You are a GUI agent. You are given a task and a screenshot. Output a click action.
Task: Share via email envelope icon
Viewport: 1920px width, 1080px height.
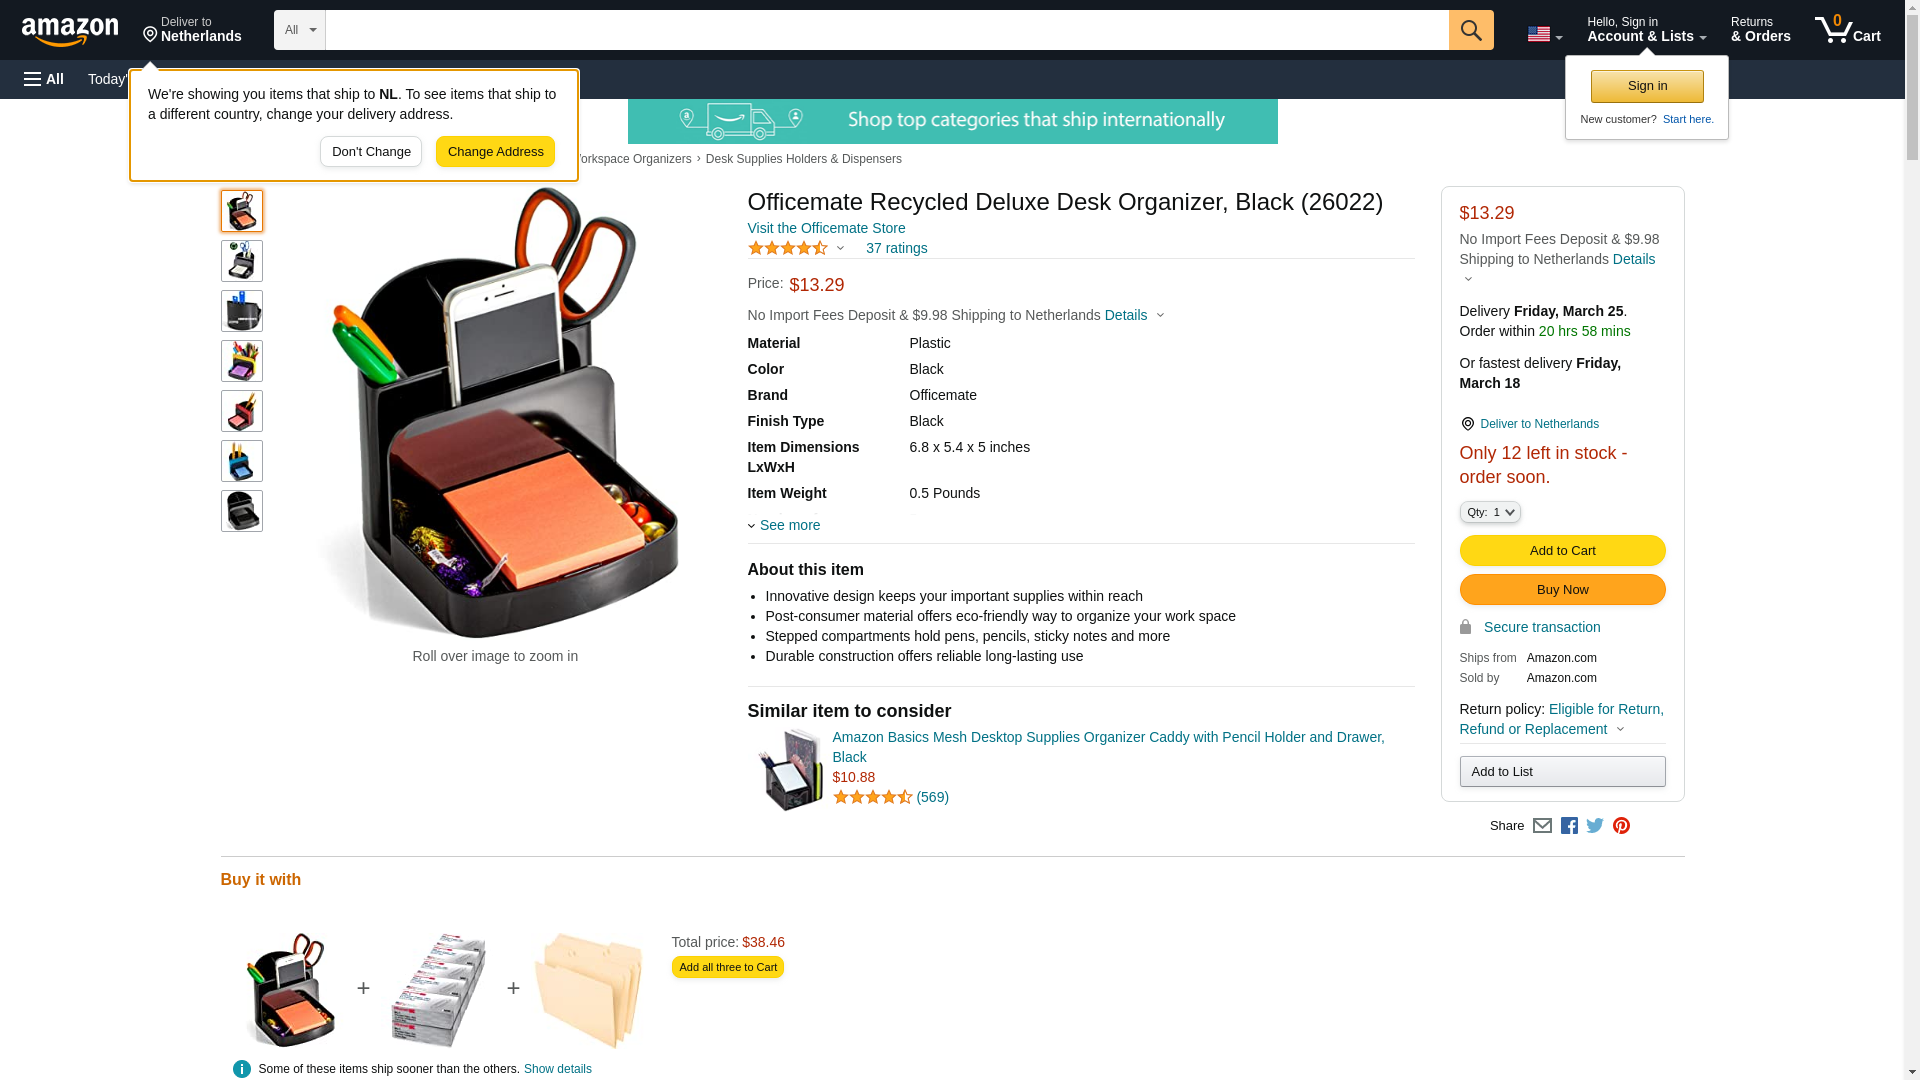coord(1542,826)
